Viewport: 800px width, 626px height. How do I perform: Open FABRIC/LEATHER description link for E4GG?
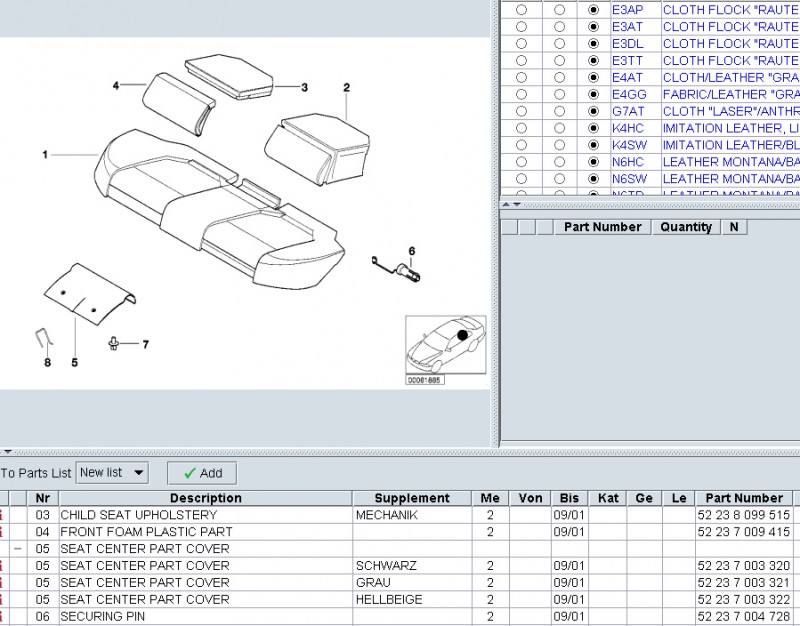pos(731,94)
